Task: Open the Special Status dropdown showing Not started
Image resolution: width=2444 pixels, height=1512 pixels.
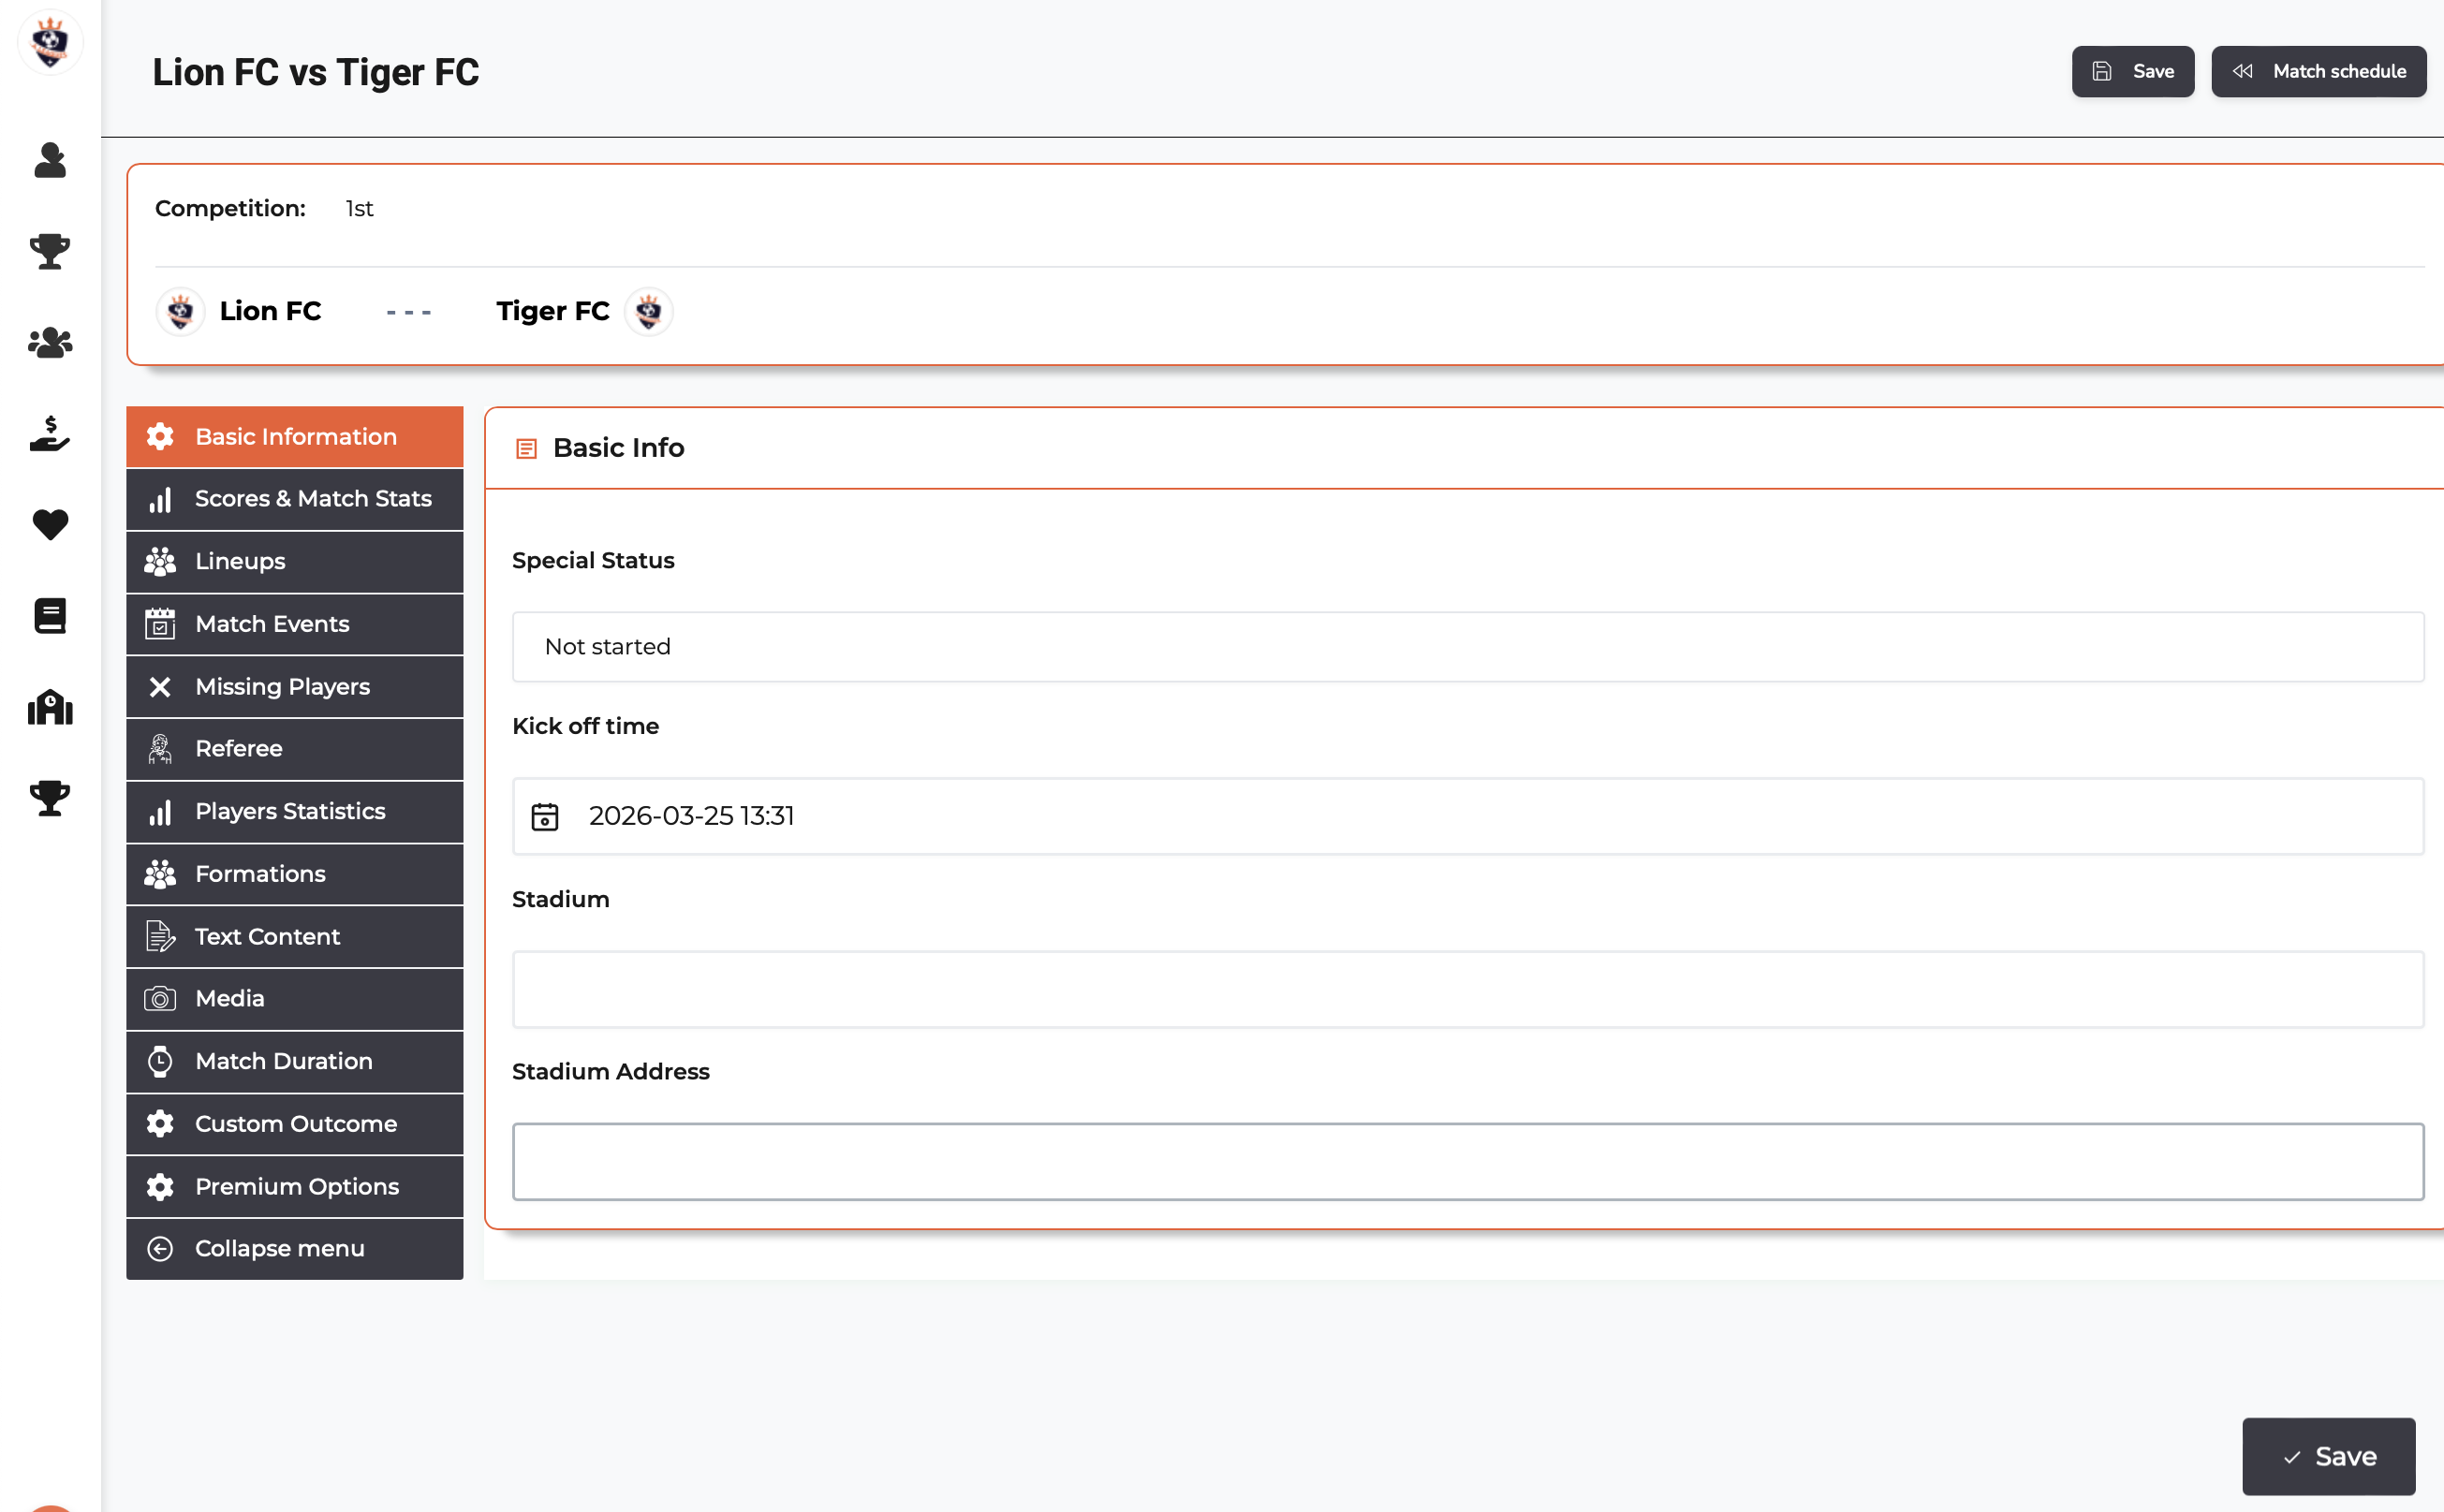Action: 1467,647
